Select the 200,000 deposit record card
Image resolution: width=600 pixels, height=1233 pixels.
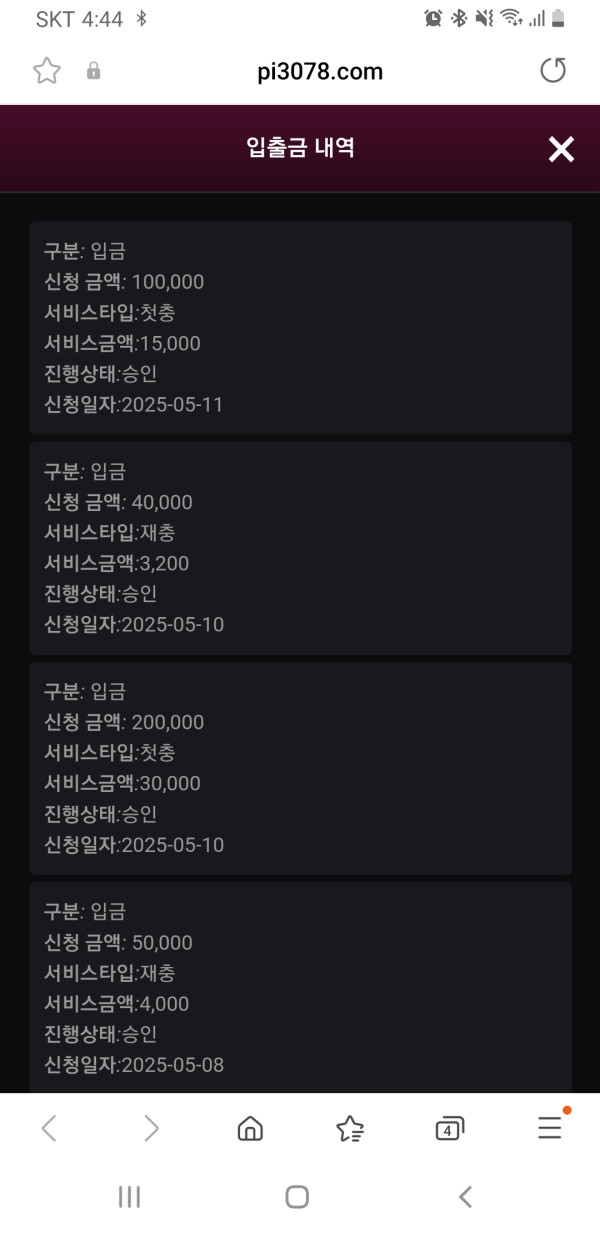click(300, 768)
